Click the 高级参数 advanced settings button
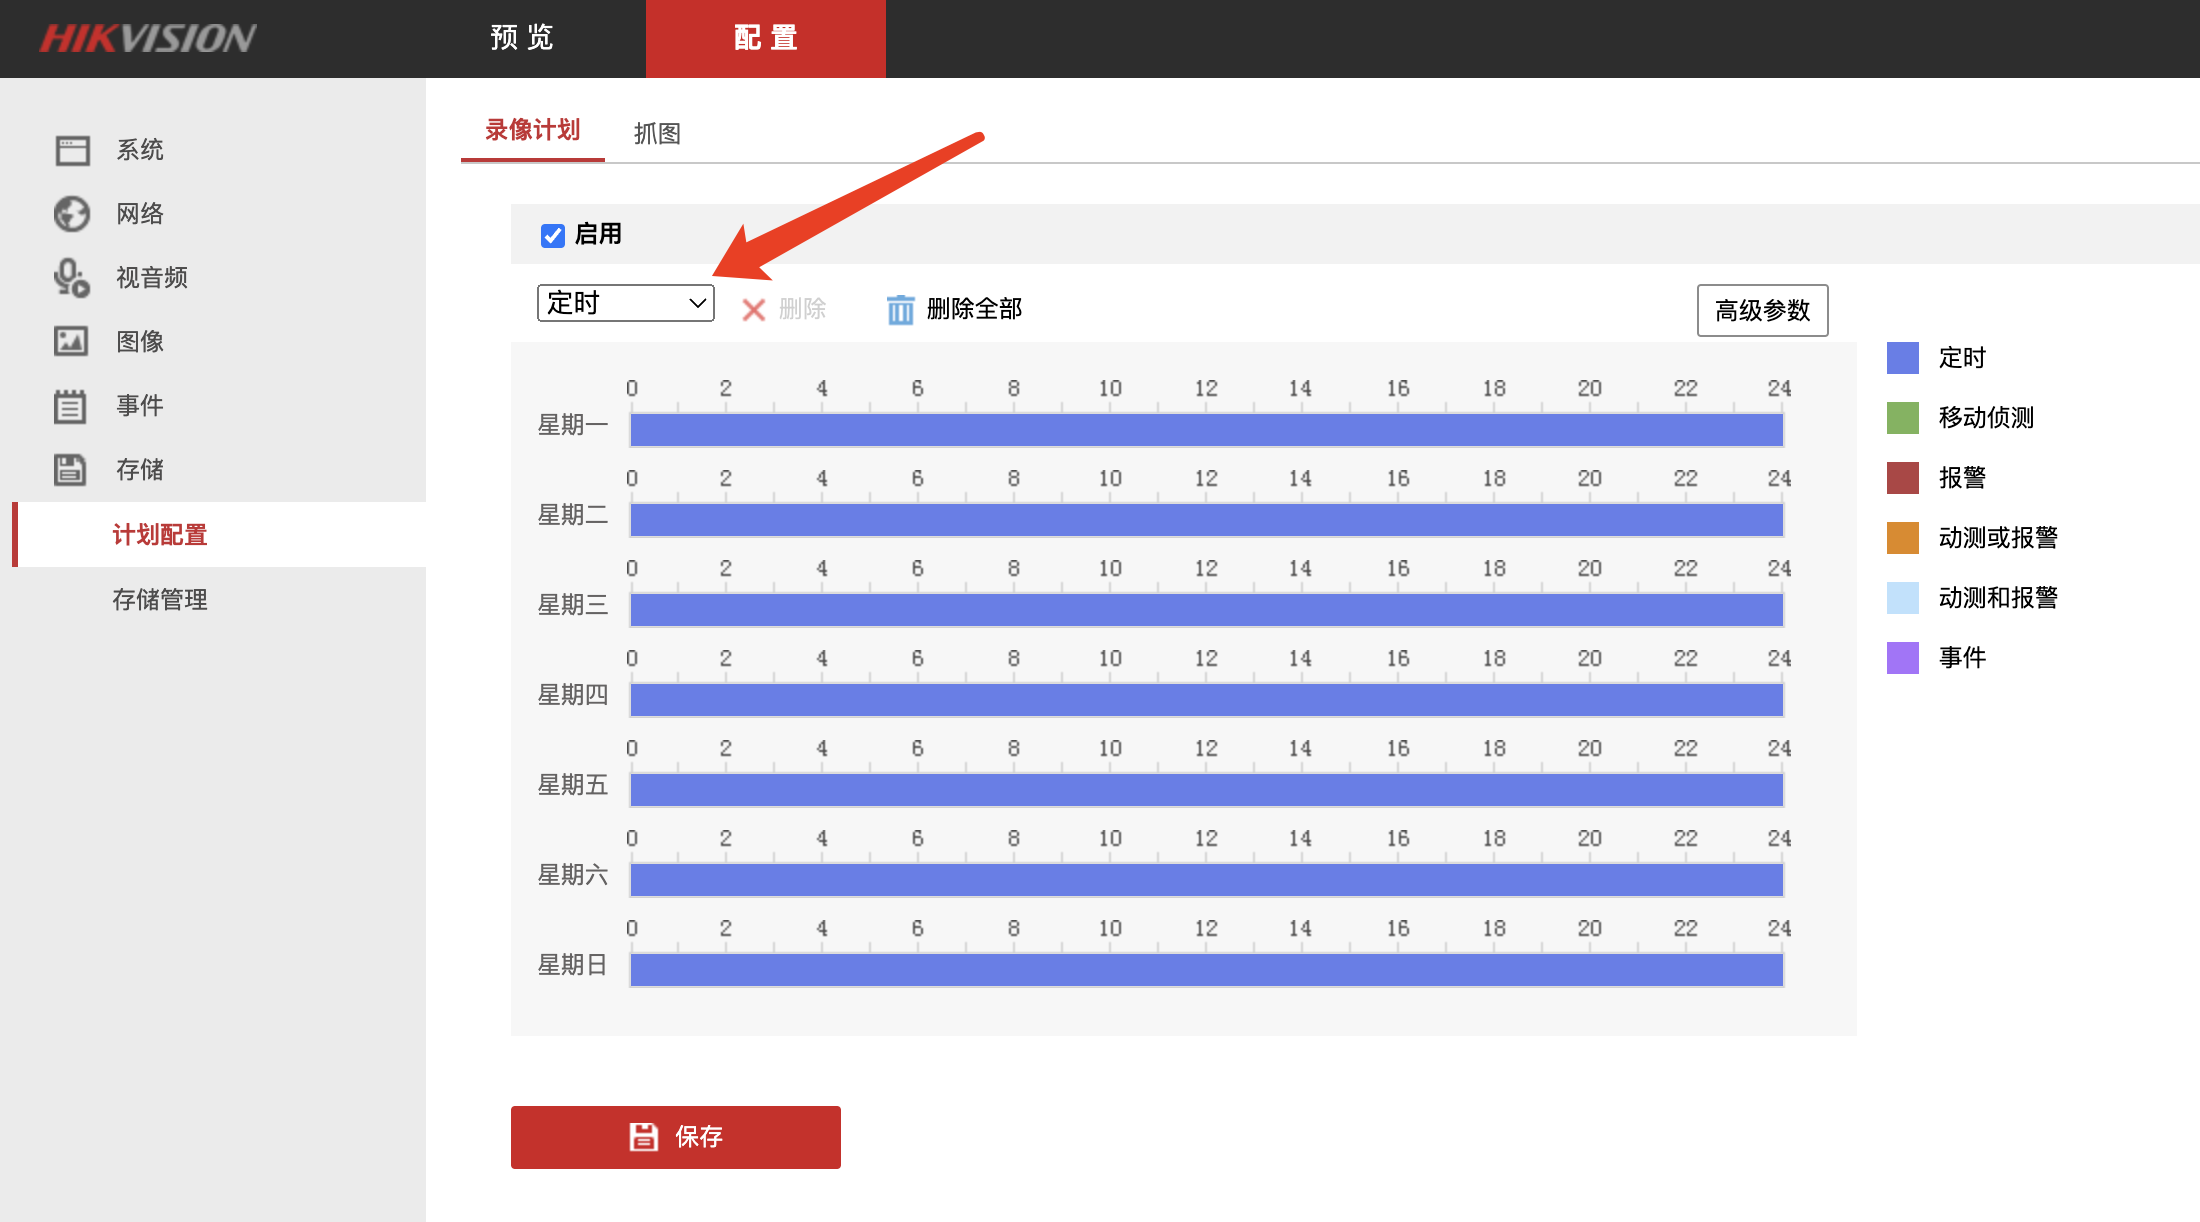2200x1222 pixels. 1762,310
